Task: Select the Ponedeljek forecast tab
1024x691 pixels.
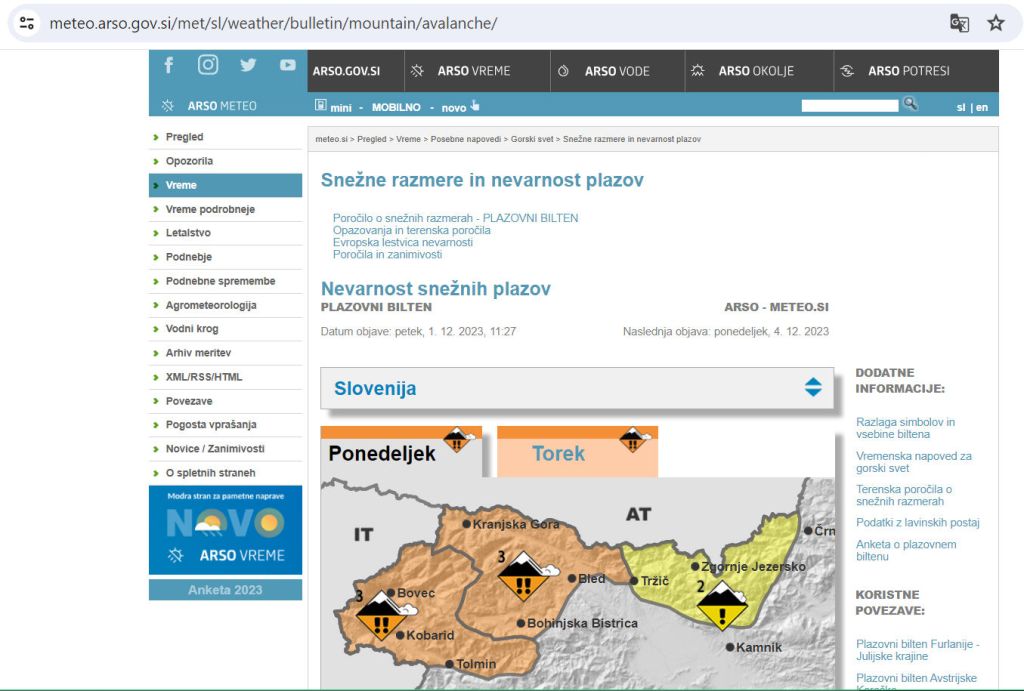Action: coord(382,453)
